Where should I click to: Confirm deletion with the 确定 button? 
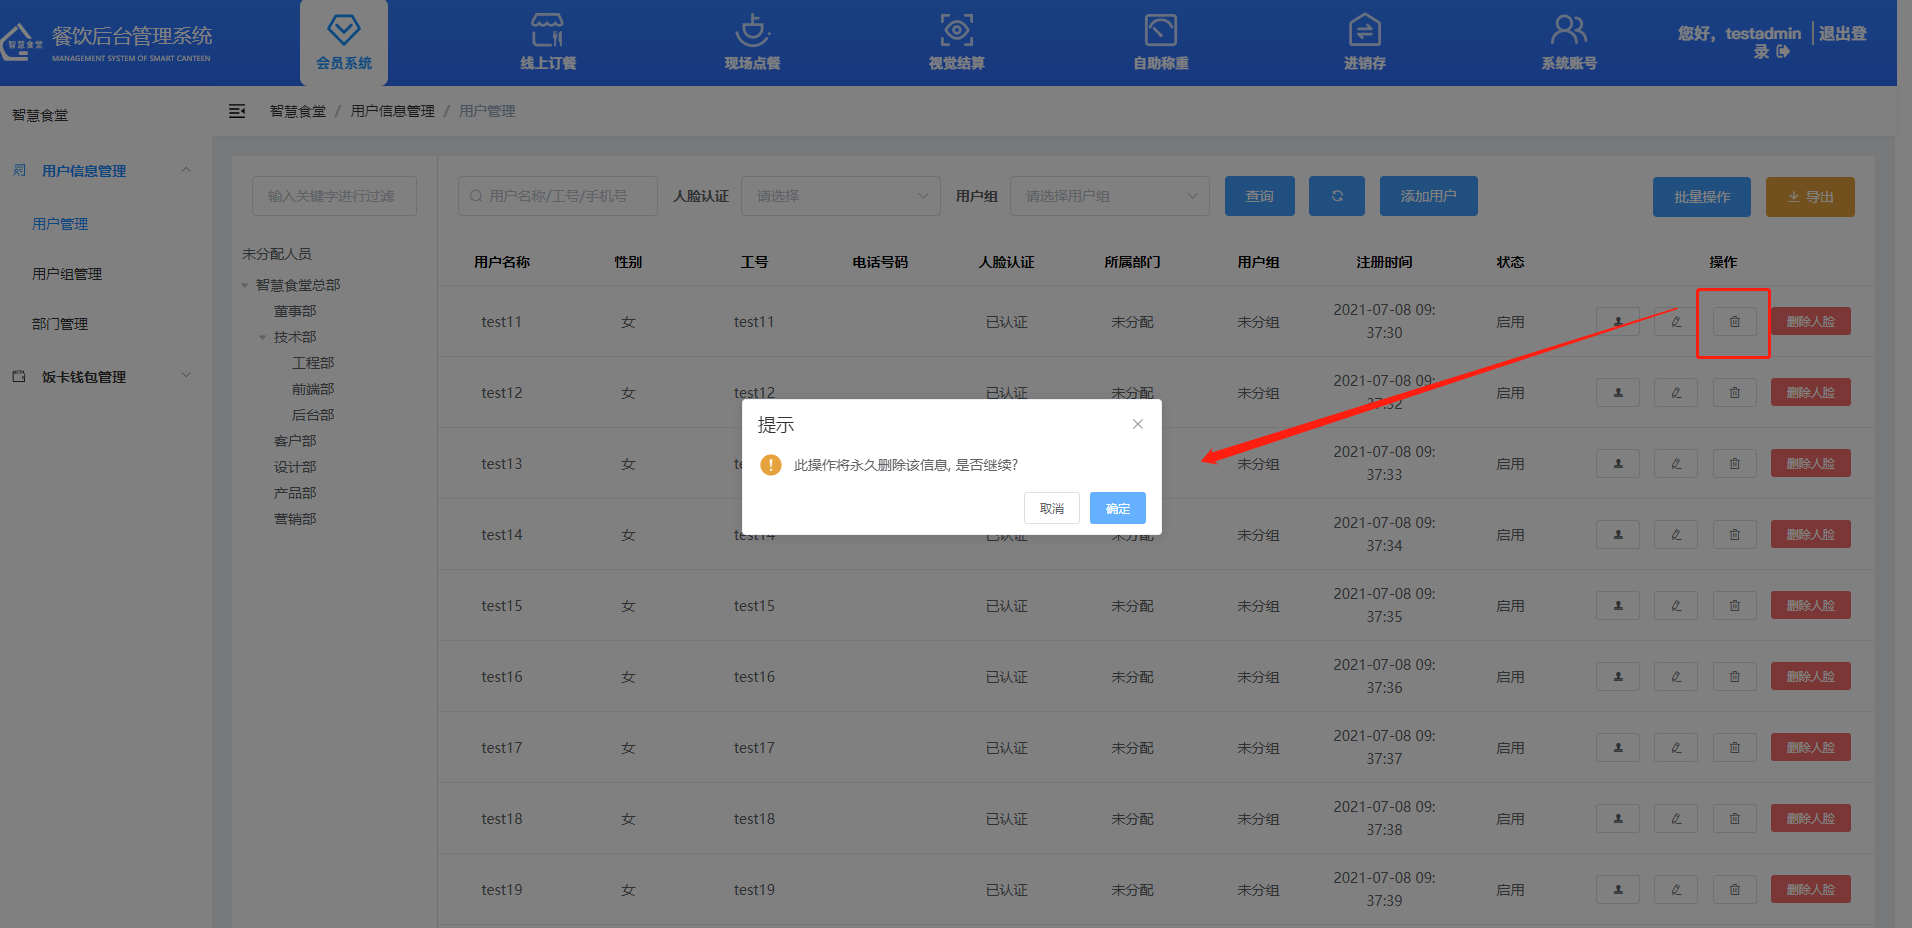1117,508
